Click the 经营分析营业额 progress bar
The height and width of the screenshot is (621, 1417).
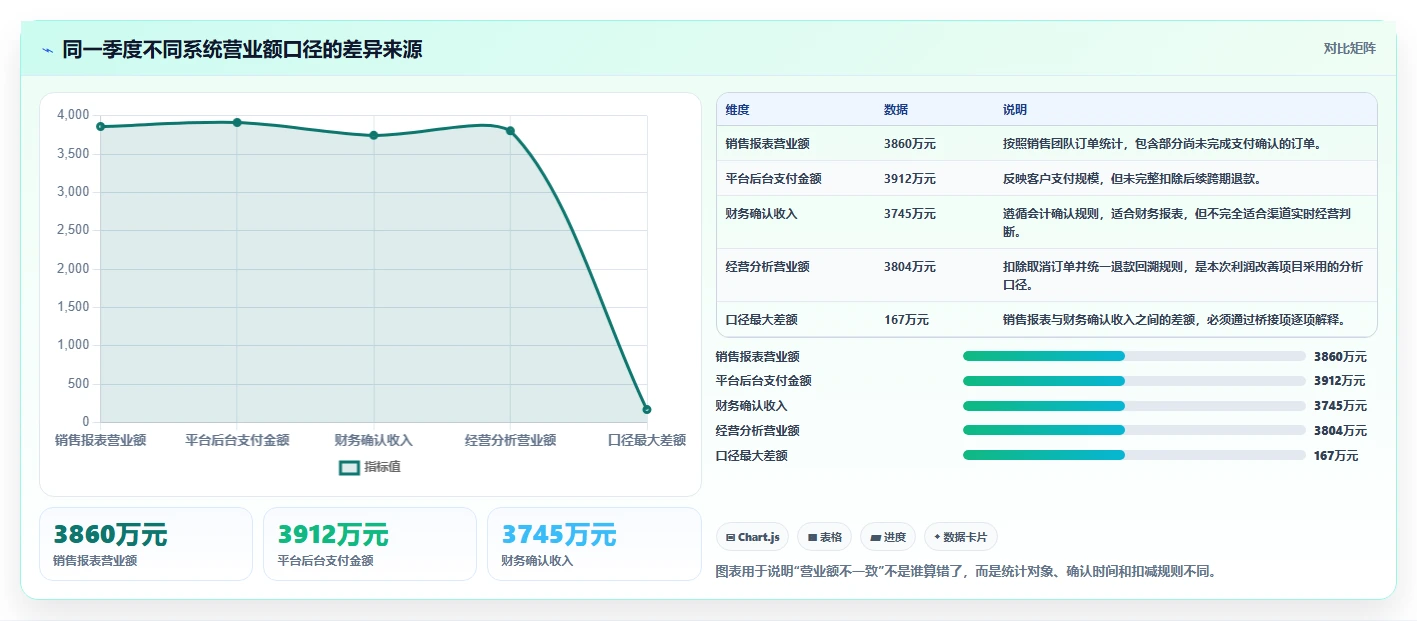pos(1134,430)
